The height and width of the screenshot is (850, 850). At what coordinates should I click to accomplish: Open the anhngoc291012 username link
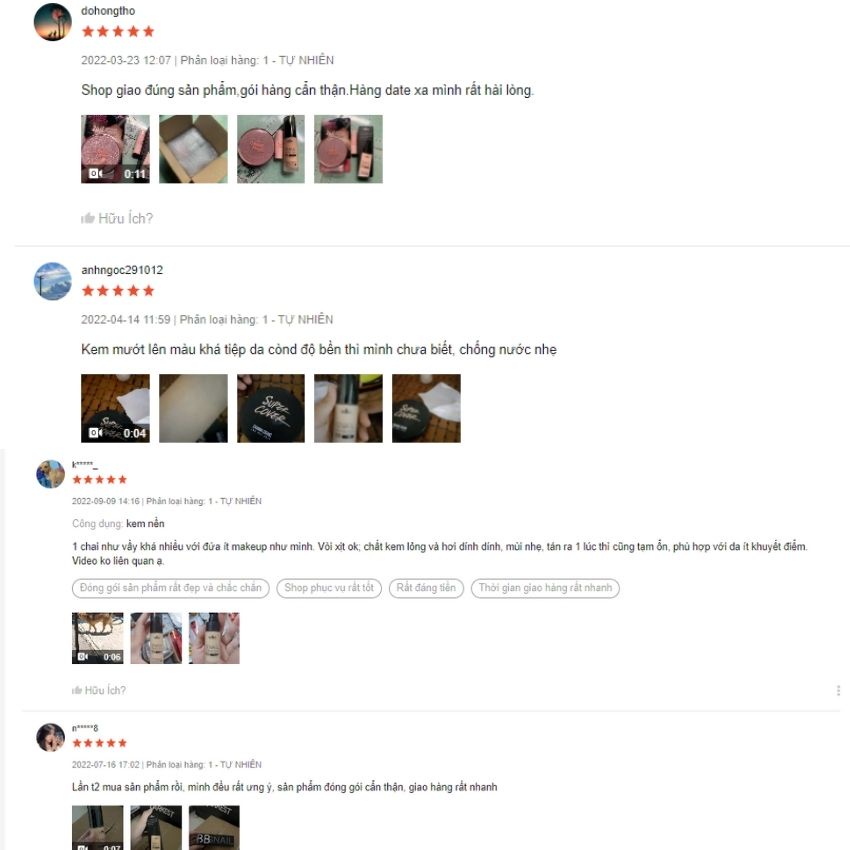(122, 270)
